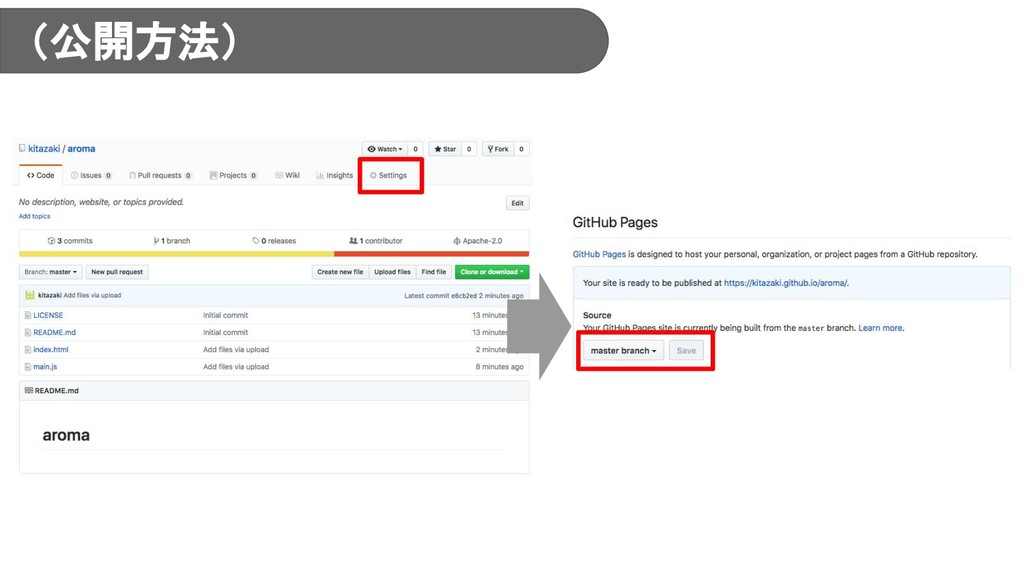The width and height of the screenshot is (1024, 576).
Task: Click the Watch count 0 badge
Action: point(415,149)
